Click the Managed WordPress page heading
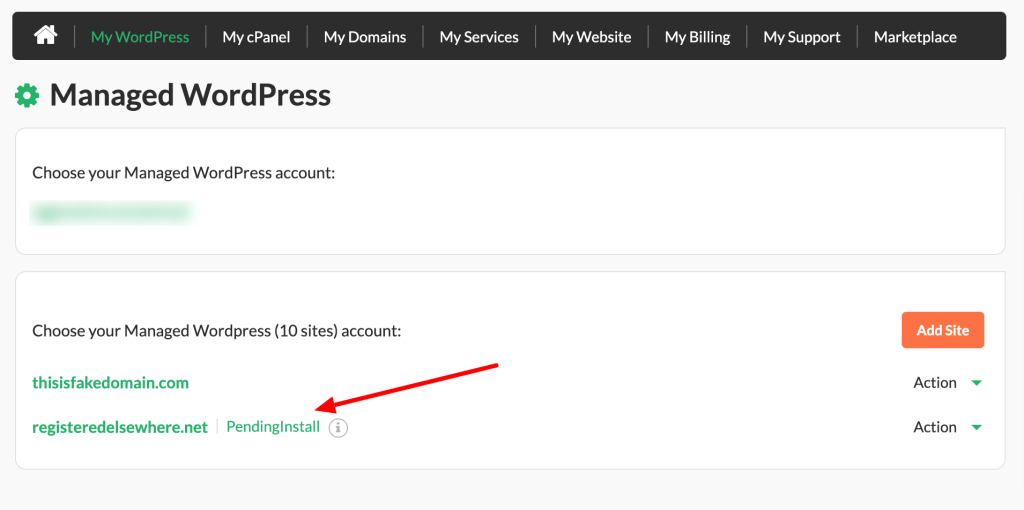Screen dimensions: 1024x510 pos(190,96)
